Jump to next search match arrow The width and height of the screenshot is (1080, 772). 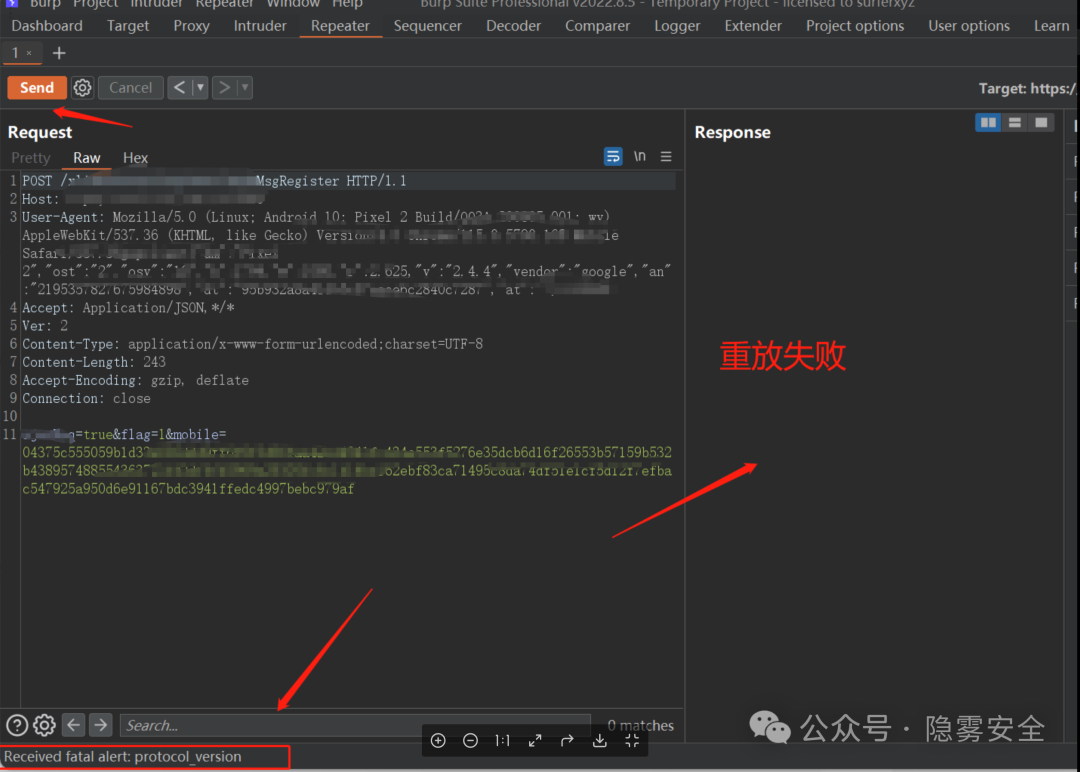point(101,724)
